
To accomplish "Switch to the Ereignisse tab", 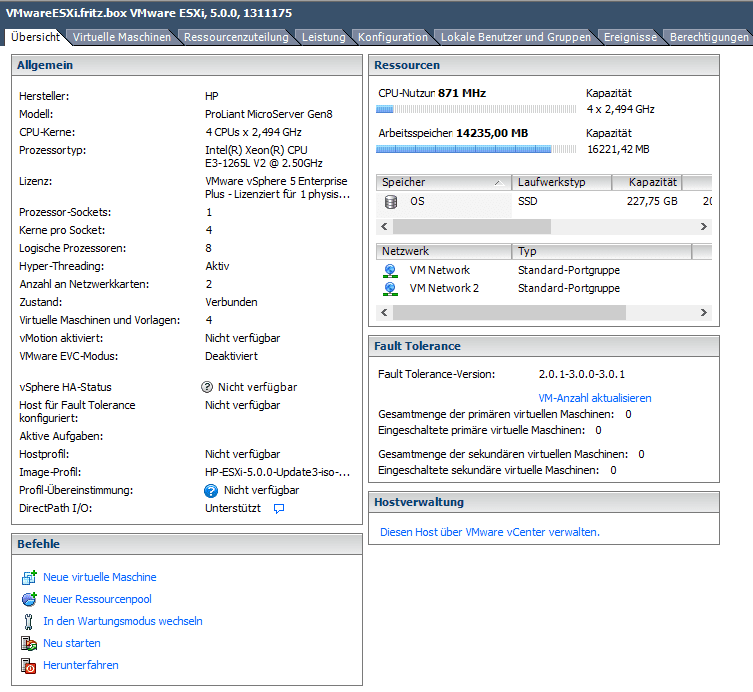I will 630,37.
